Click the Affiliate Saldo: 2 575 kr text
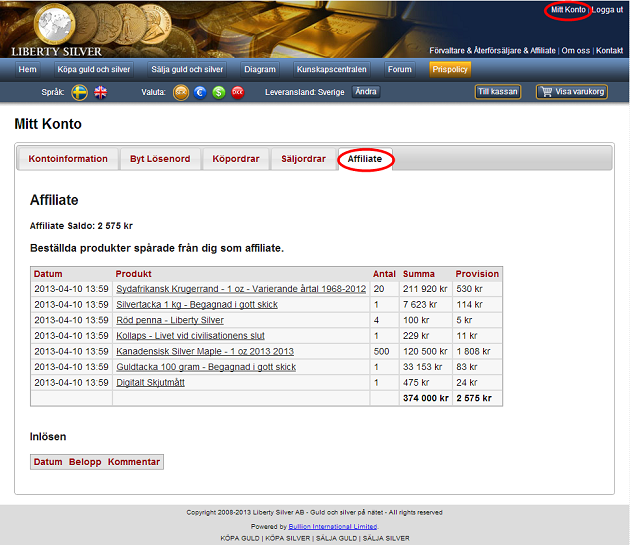This screenshot has height=545, width=630. (81, 226)
